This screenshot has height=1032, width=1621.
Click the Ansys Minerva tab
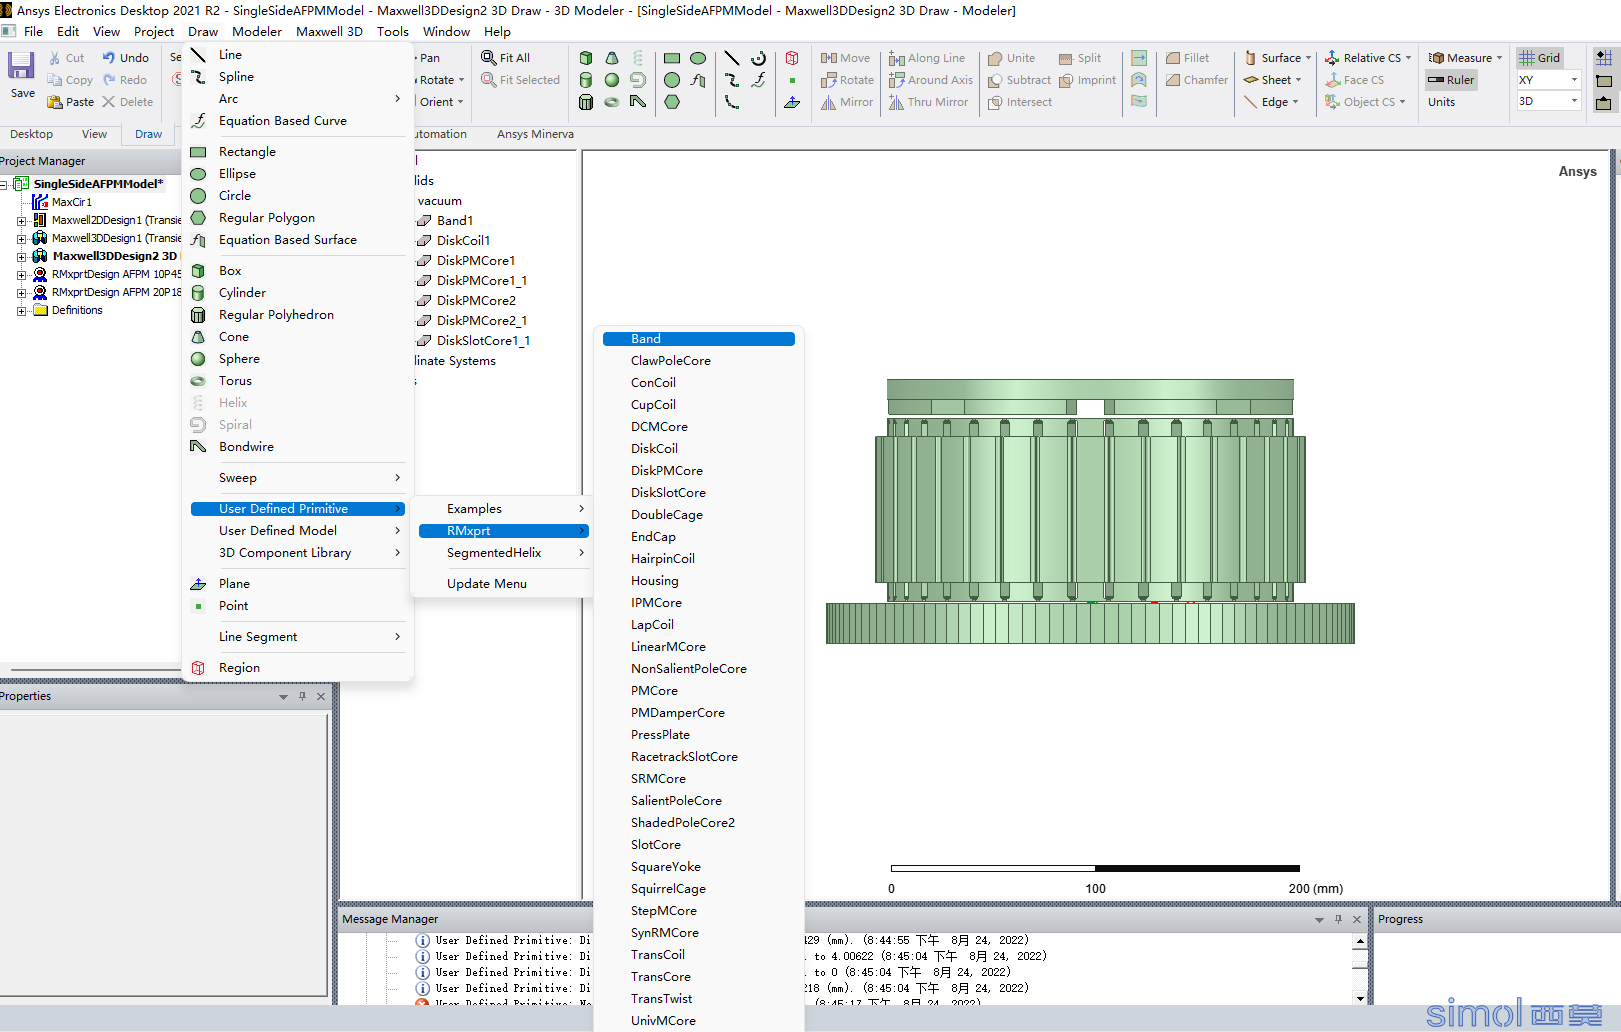535,134
